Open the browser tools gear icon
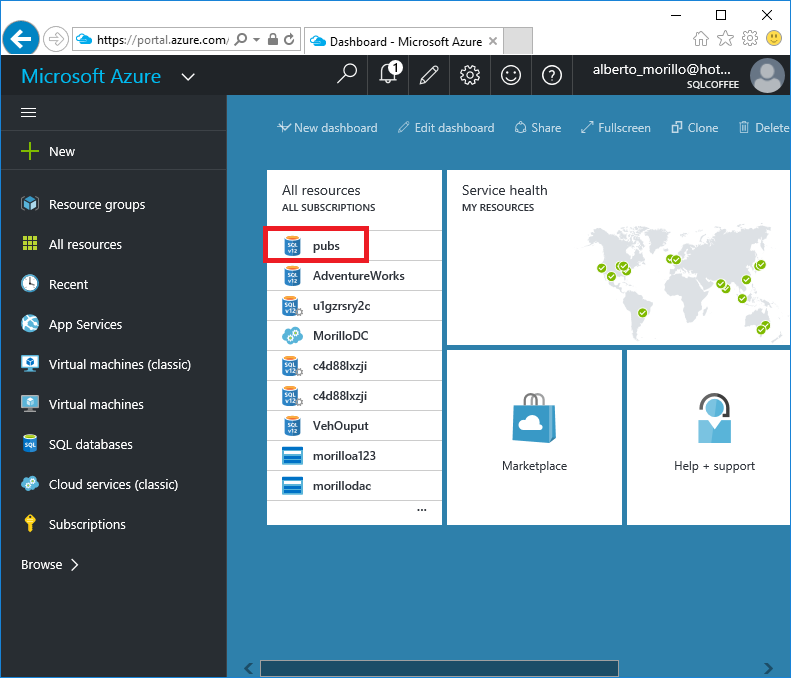The image size is (791, 678). (750, 38)
